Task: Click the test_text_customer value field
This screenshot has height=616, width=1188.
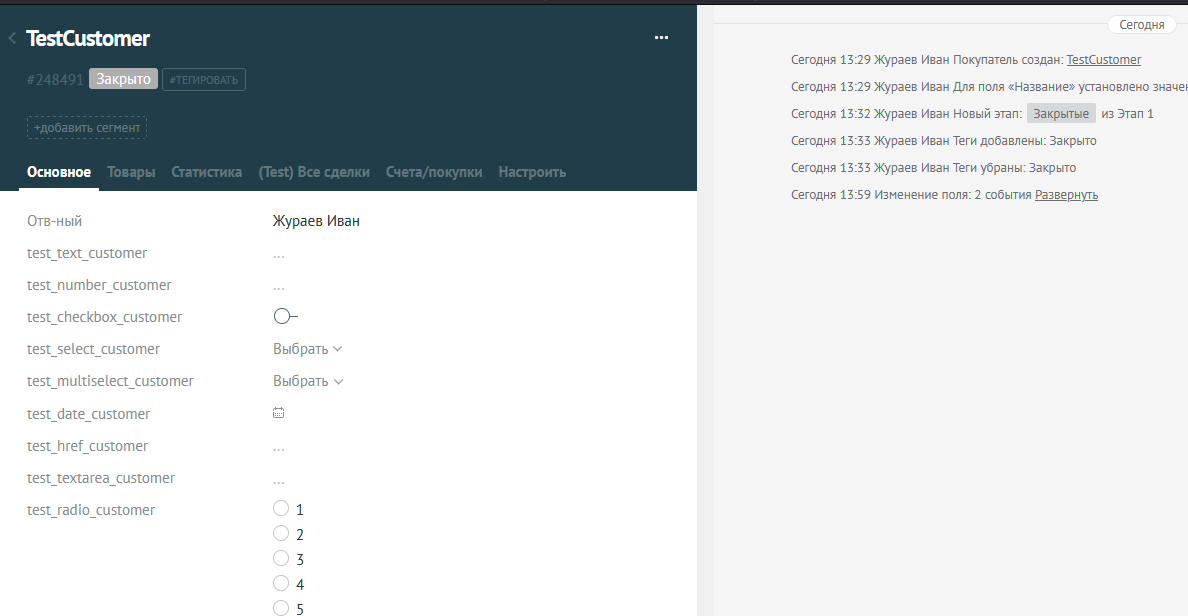Action: 279,254
